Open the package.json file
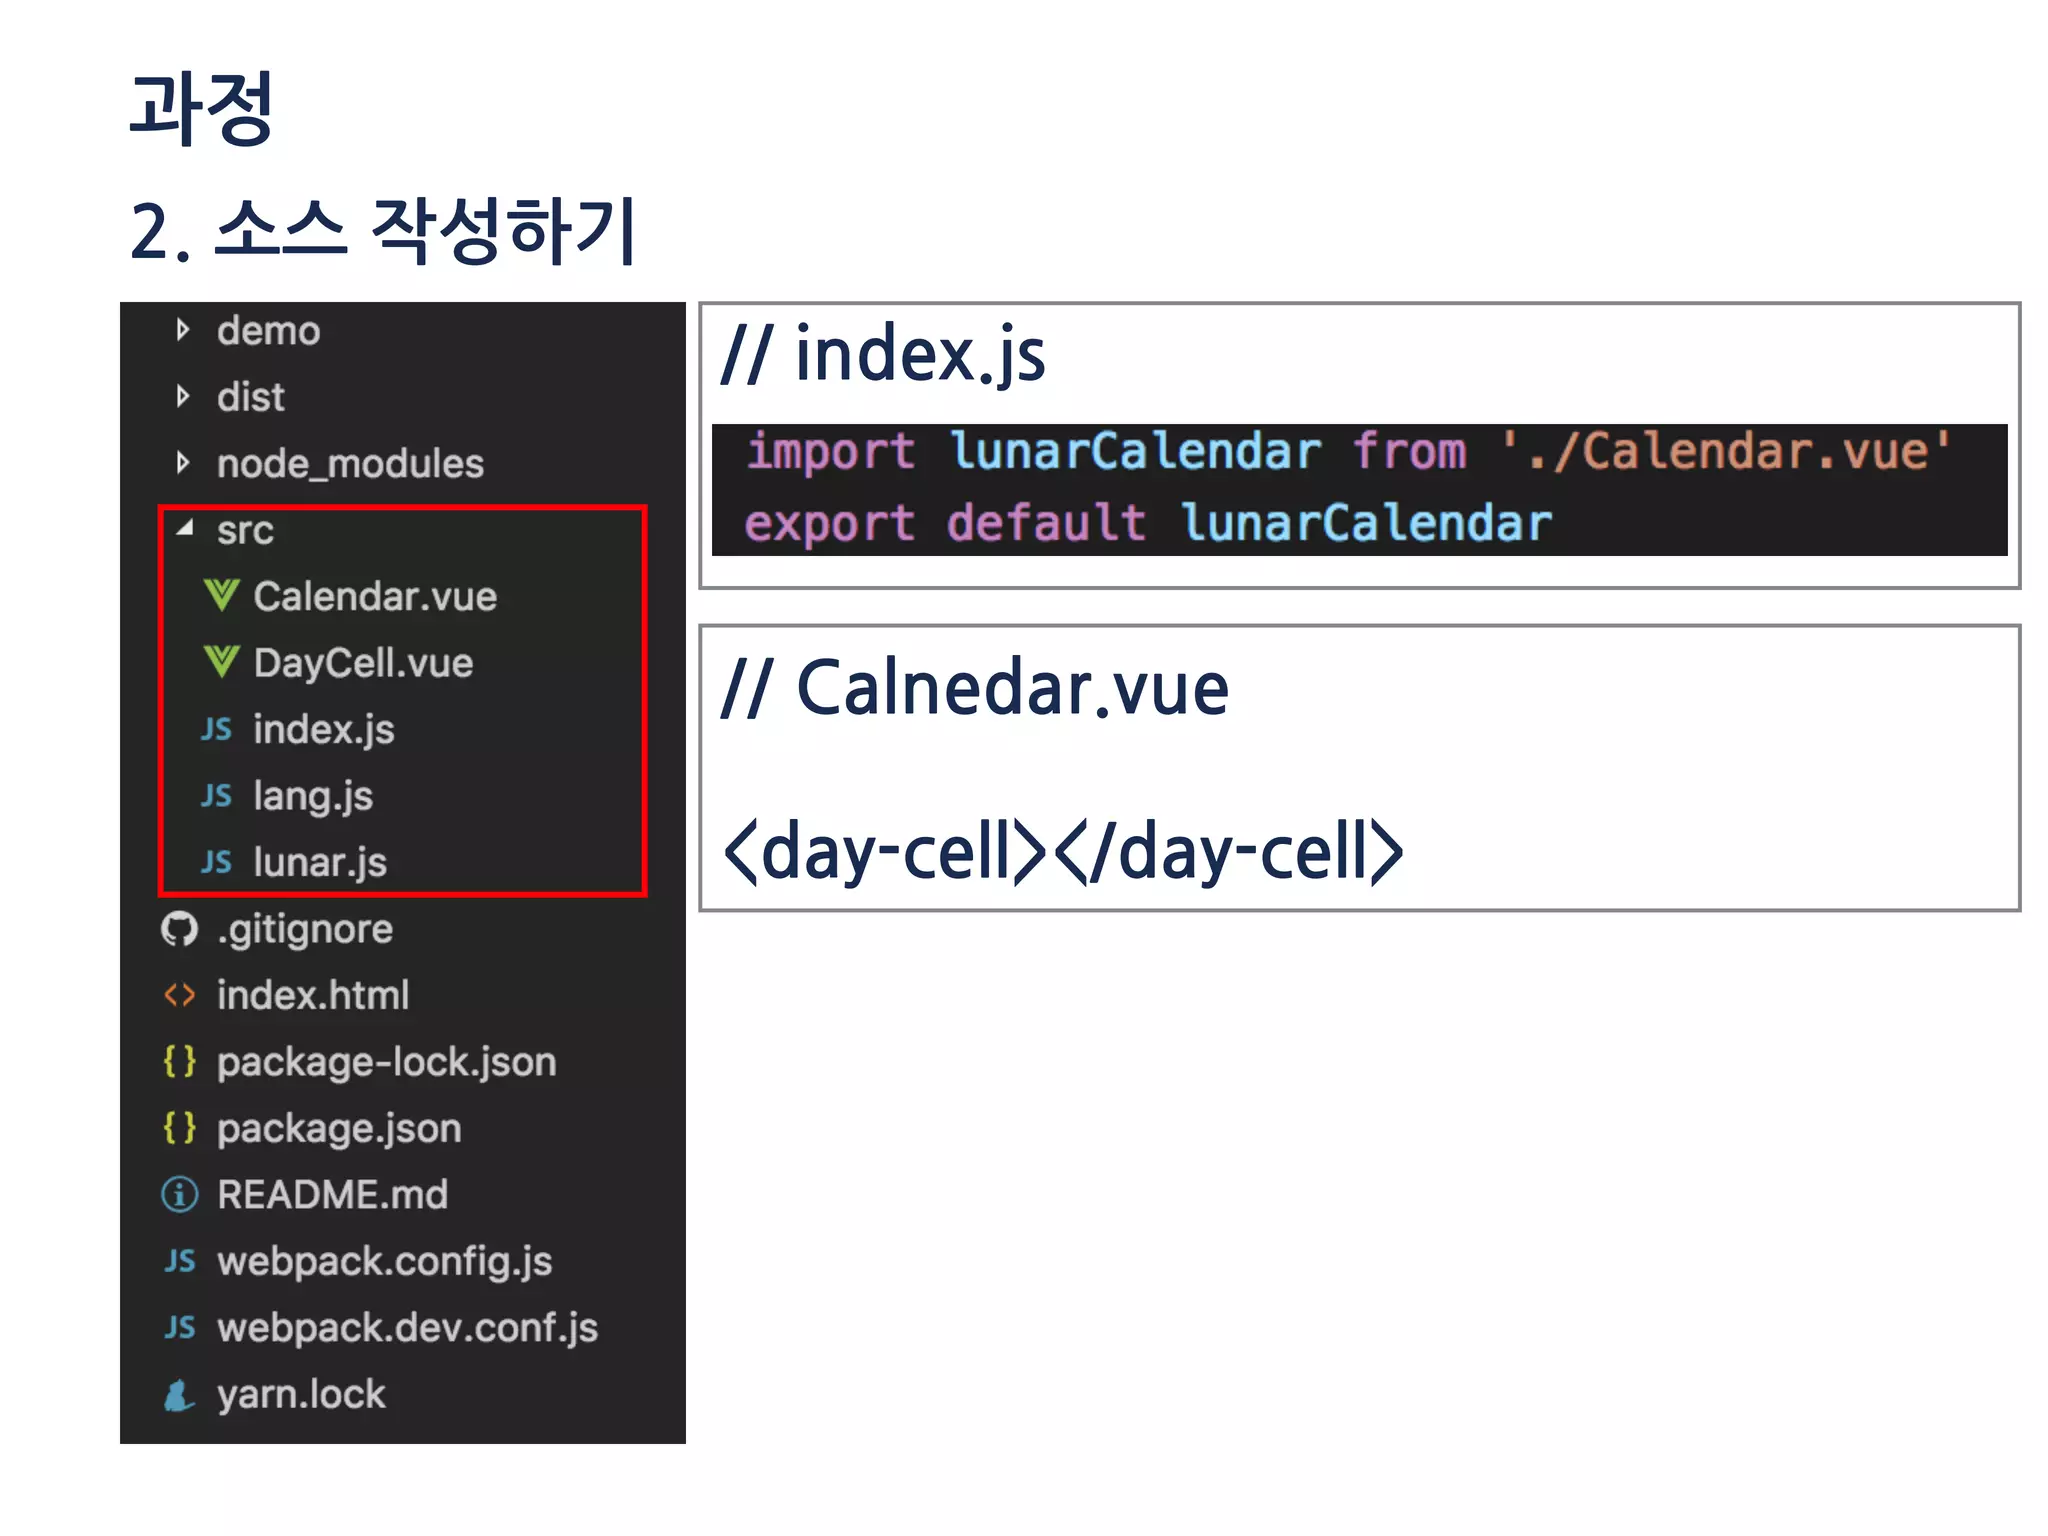The width and height of the screenshot is (2048, 1536). pos(339,1129)
